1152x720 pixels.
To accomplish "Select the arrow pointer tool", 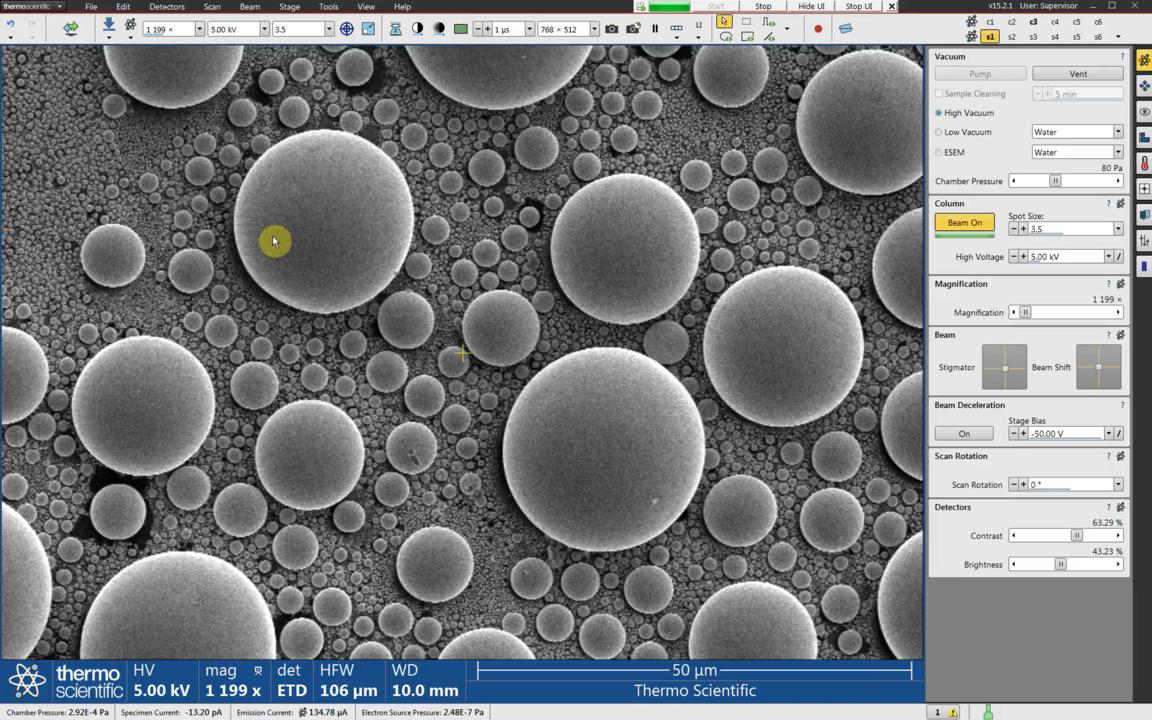I will (x=724, y=21).
